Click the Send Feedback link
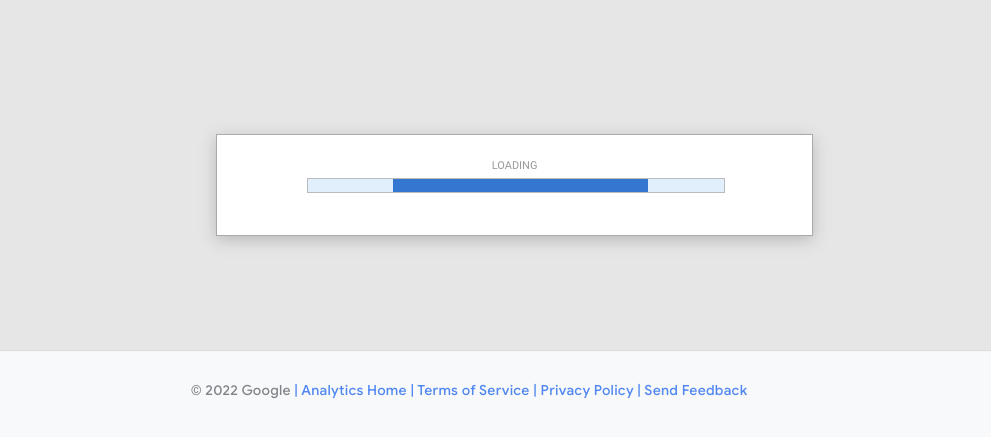This screenshot has height=437, width=991. 695,390
